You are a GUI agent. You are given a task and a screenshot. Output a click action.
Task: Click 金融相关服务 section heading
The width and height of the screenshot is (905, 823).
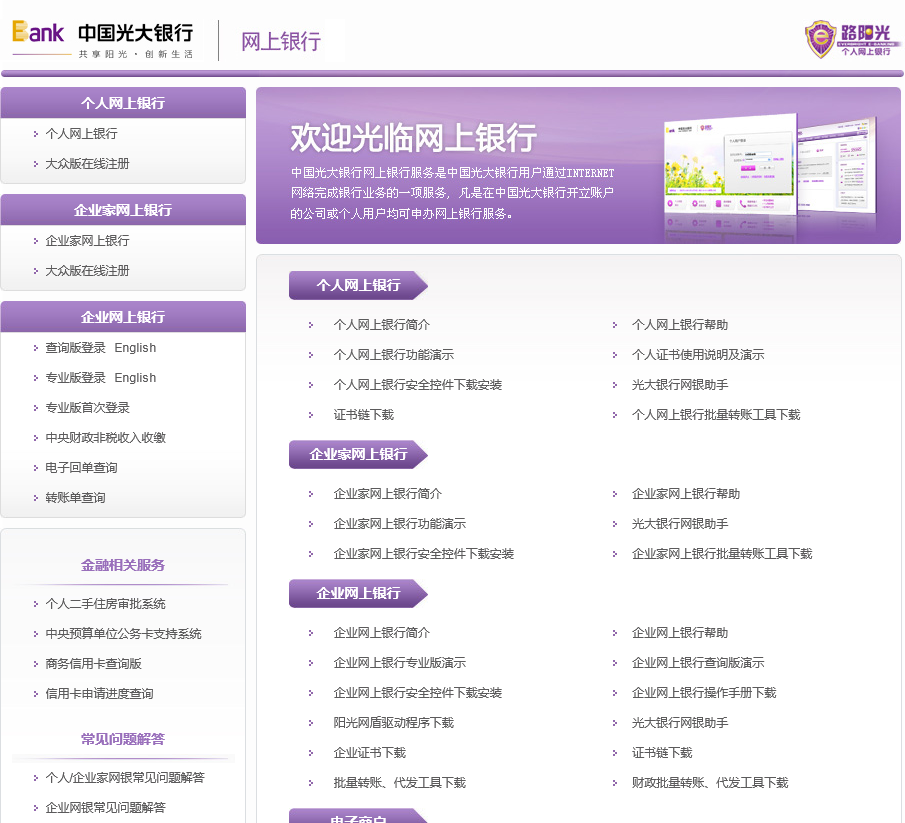[123, 566]
